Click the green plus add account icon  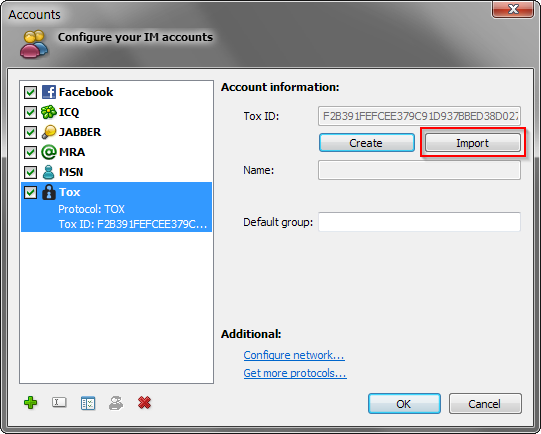click(x=31, y=403)
